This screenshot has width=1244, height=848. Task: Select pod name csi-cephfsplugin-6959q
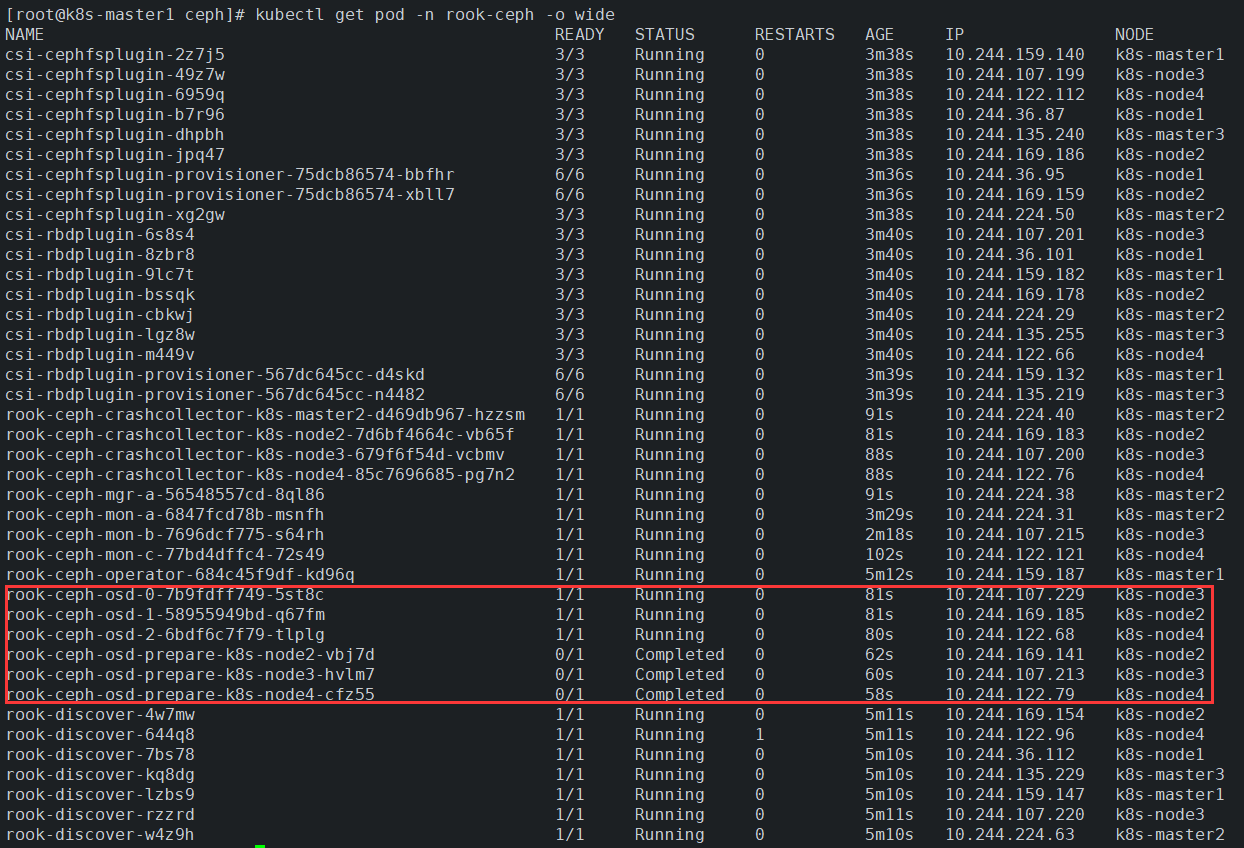click(x=115, y=94)
